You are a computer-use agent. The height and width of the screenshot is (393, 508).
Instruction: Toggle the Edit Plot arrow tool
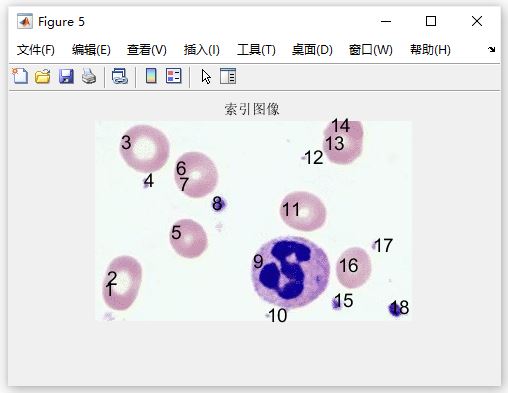pyautogui.click(x=206, y=77)
